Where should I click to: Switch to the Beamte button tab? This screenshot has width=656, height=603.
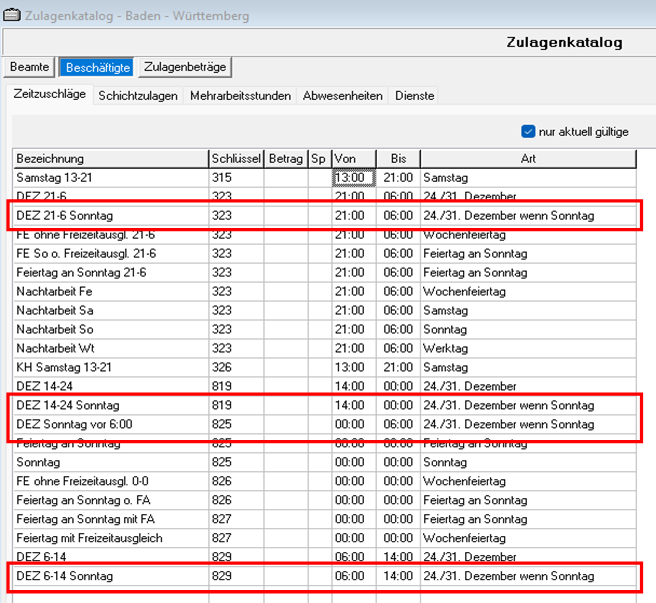point(30,67)
